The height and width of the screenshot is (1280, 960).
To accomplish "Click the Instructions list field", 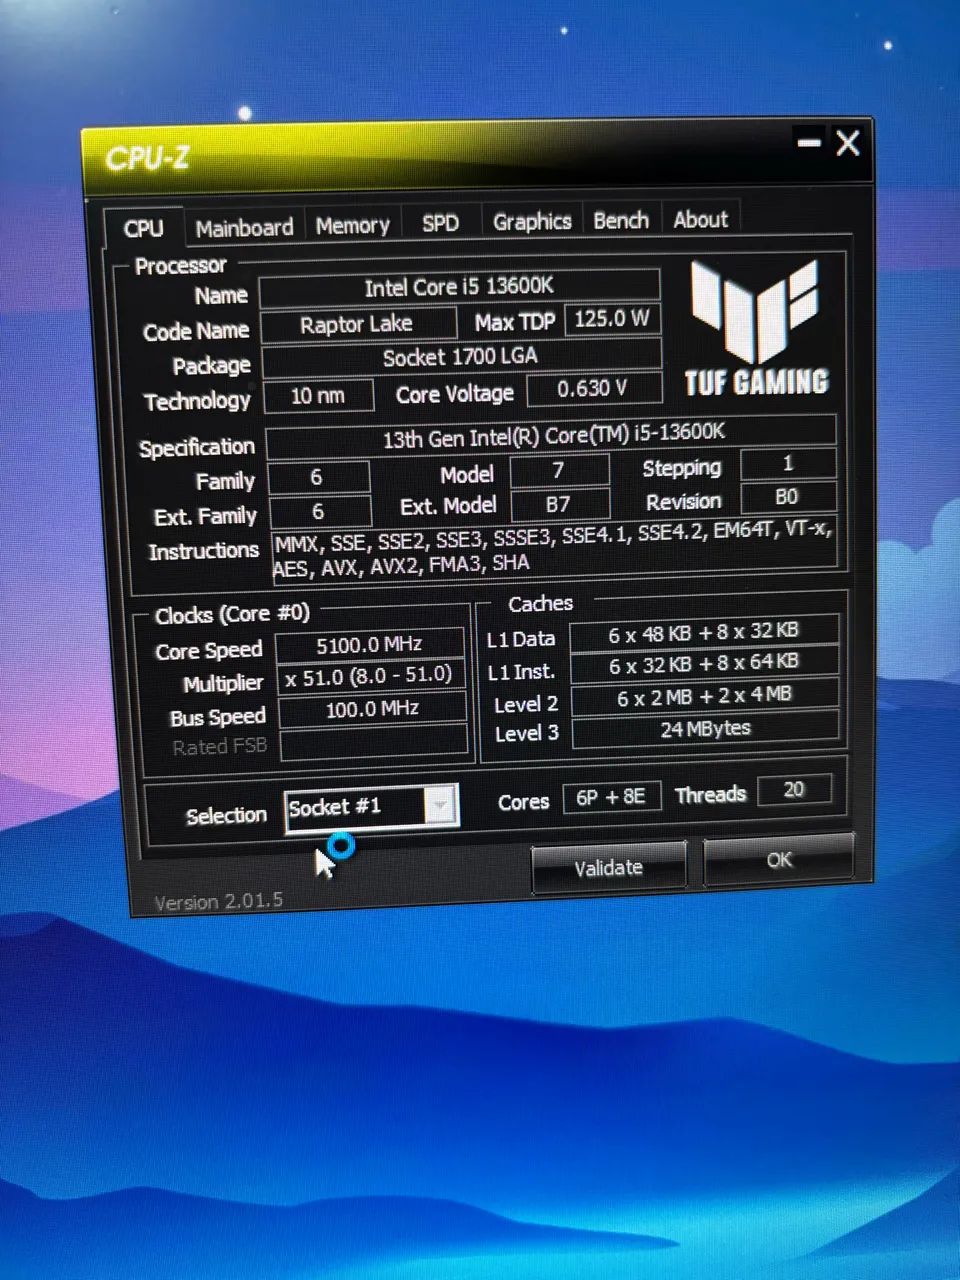I will click(x=553, y=551).
